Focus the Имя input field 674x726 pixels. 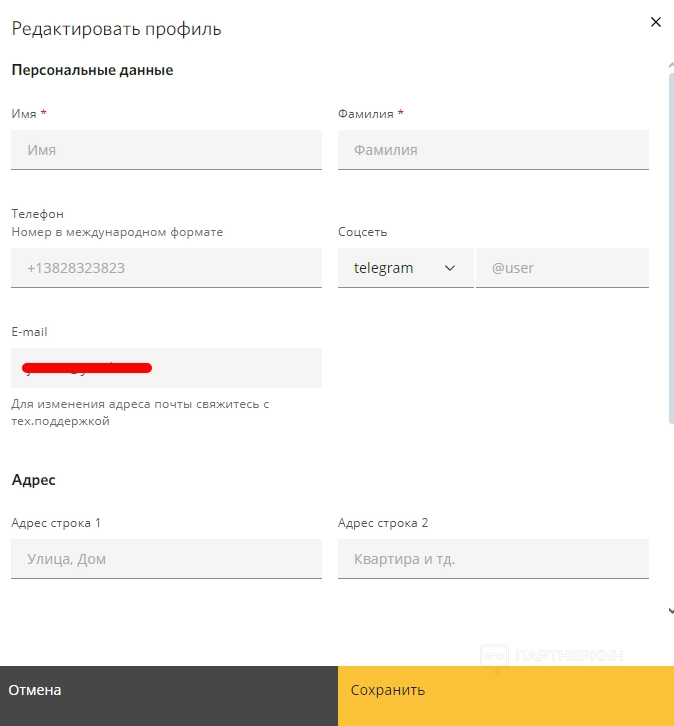click(166, 150)
